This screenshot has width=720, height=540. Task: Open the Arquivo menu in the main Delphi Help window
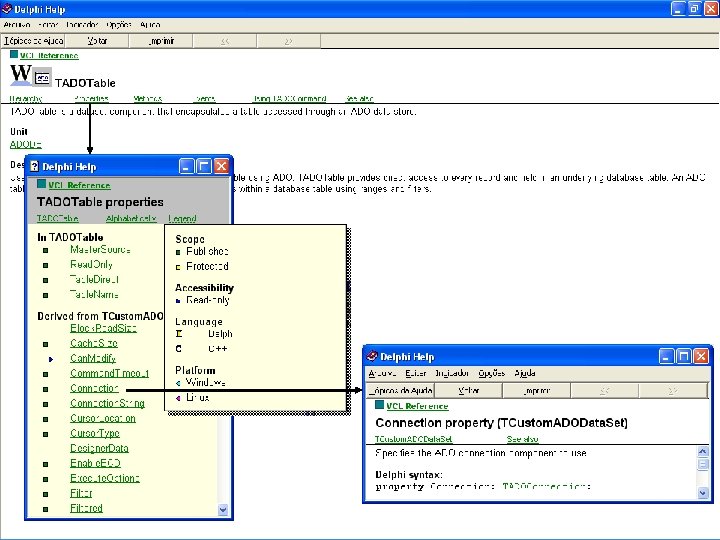click(x=17, y=25)
